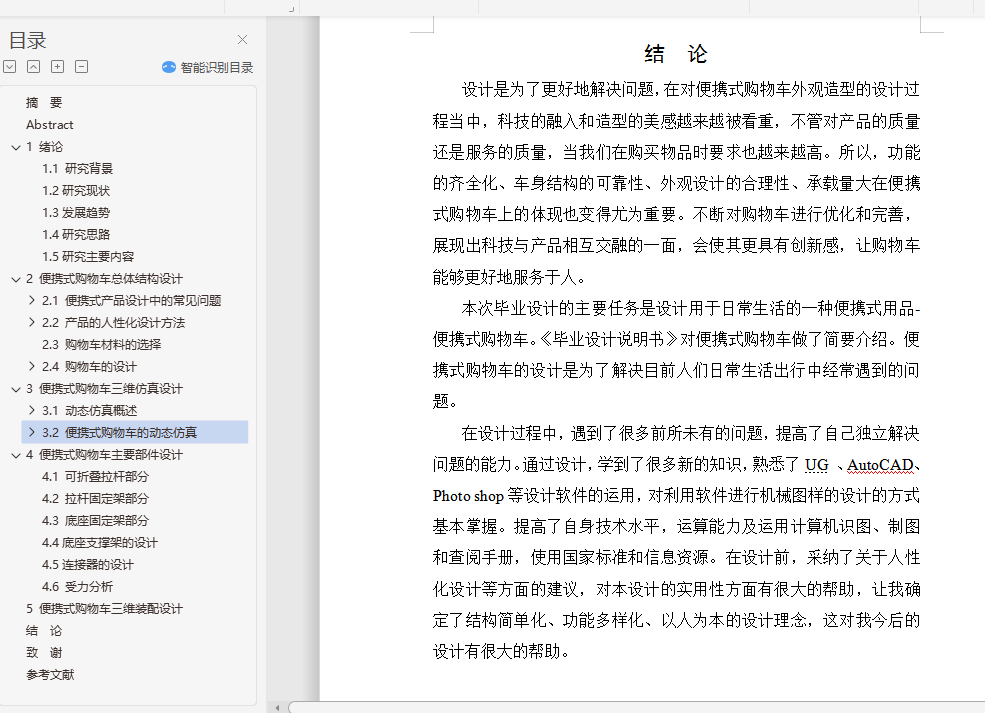Select 4 便携式购物车主要部件设计 heading
Image resolution: width=985 pixels, height=713 pixels.
[104, 454]
